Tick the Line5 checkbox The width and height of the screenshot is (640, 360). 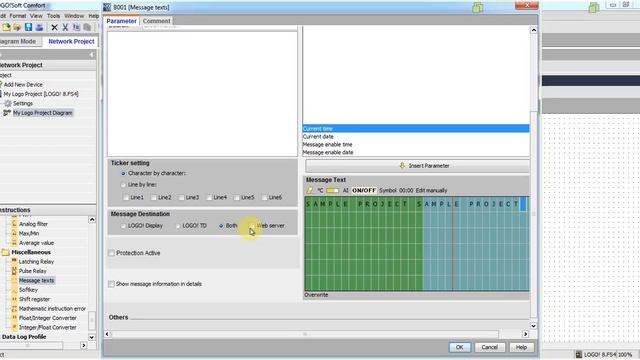pyautogui.click(x=237, y=198)
